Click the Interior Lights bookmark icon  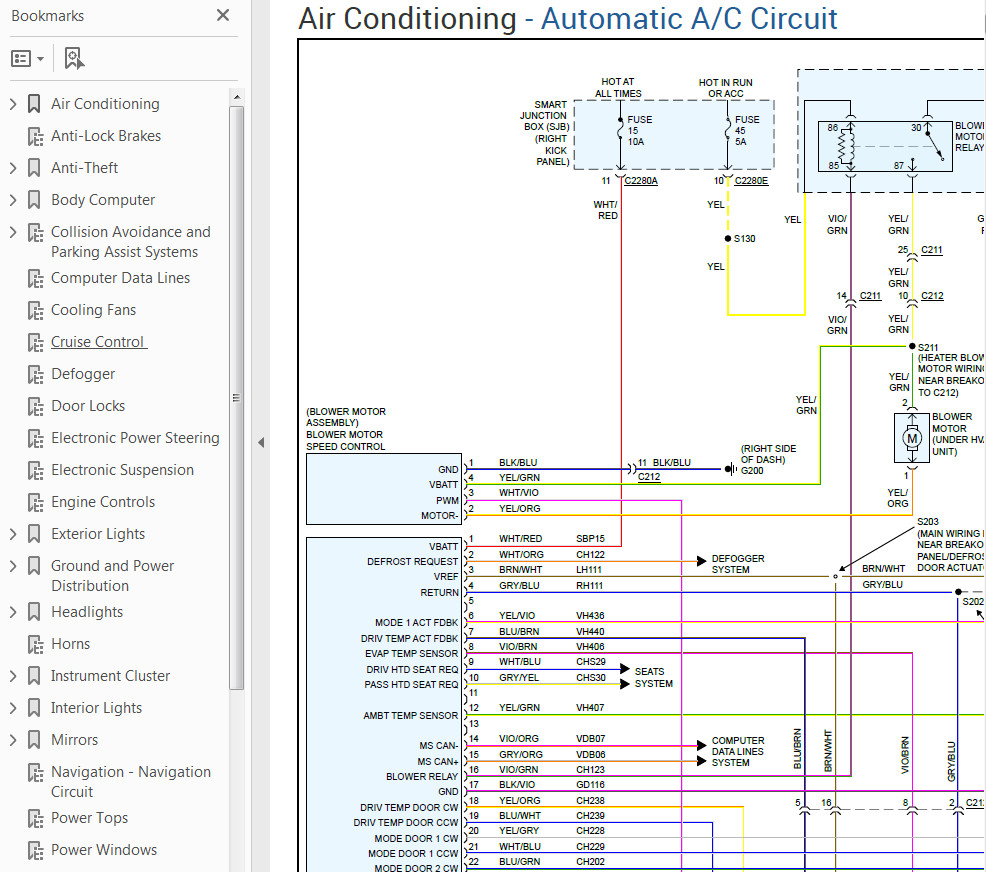(x=35, y=708)
